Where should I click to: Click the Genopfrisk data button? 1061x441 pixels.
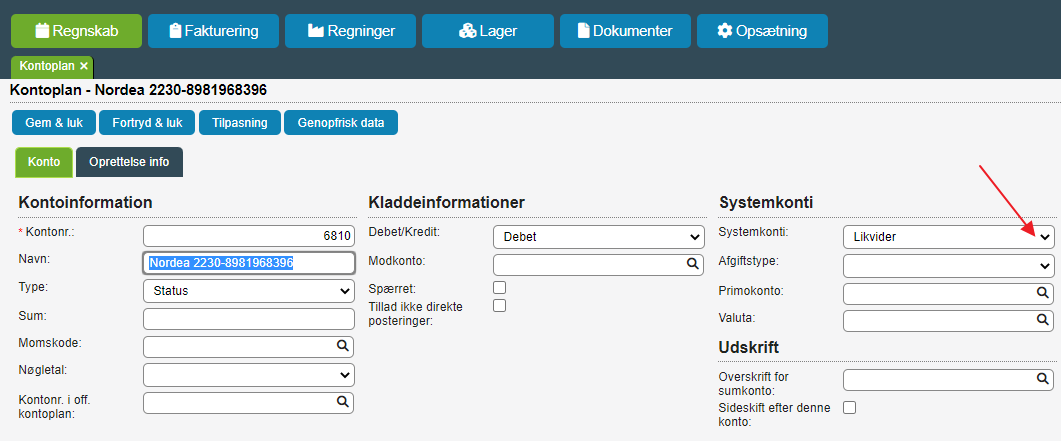340,123
